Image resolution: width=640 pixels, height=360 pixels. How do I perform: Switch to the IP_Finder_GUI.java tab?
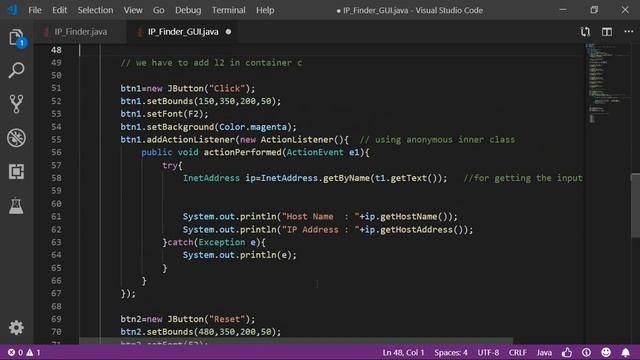coord(183,32)
